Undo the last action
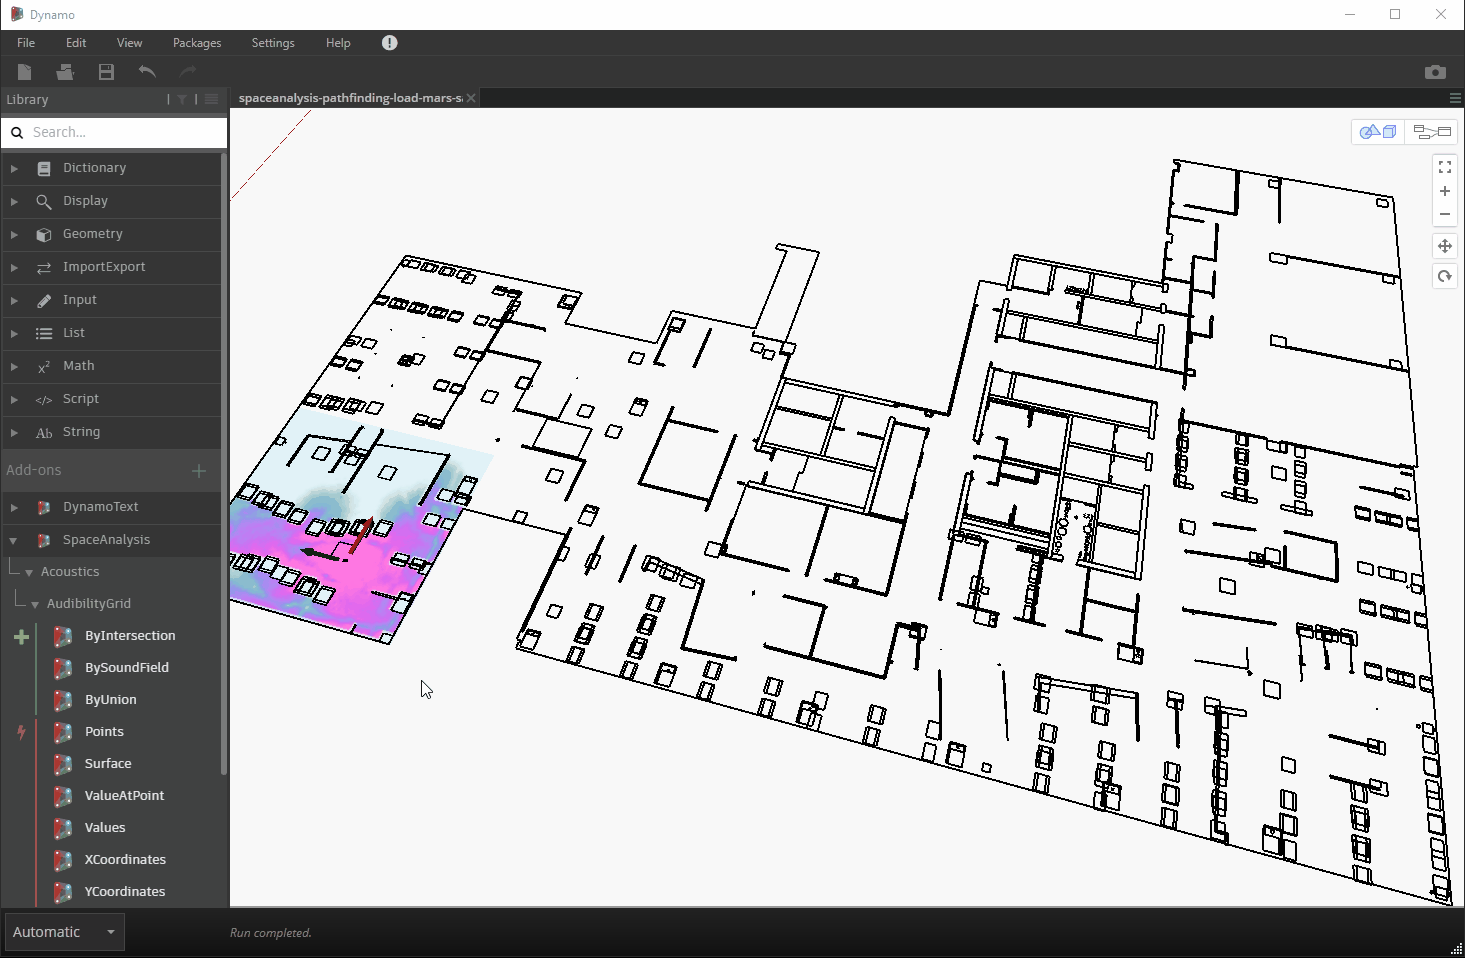Image resolution: width=1465 pixels, height=958 pixels. tap(147, 72)
